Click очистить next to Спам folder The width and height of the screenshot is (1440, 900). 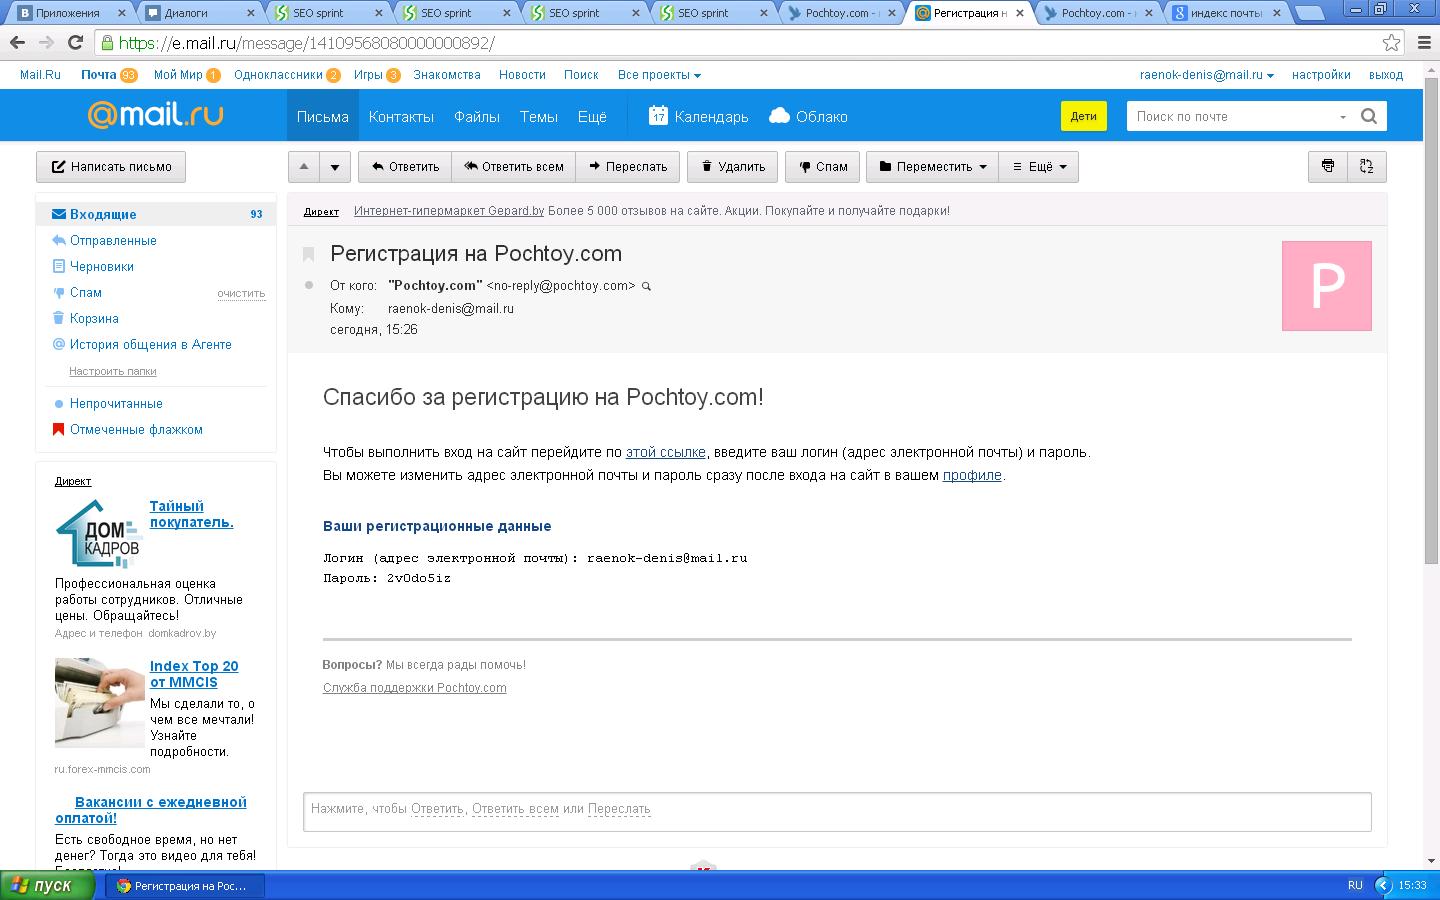coord(241,293)
